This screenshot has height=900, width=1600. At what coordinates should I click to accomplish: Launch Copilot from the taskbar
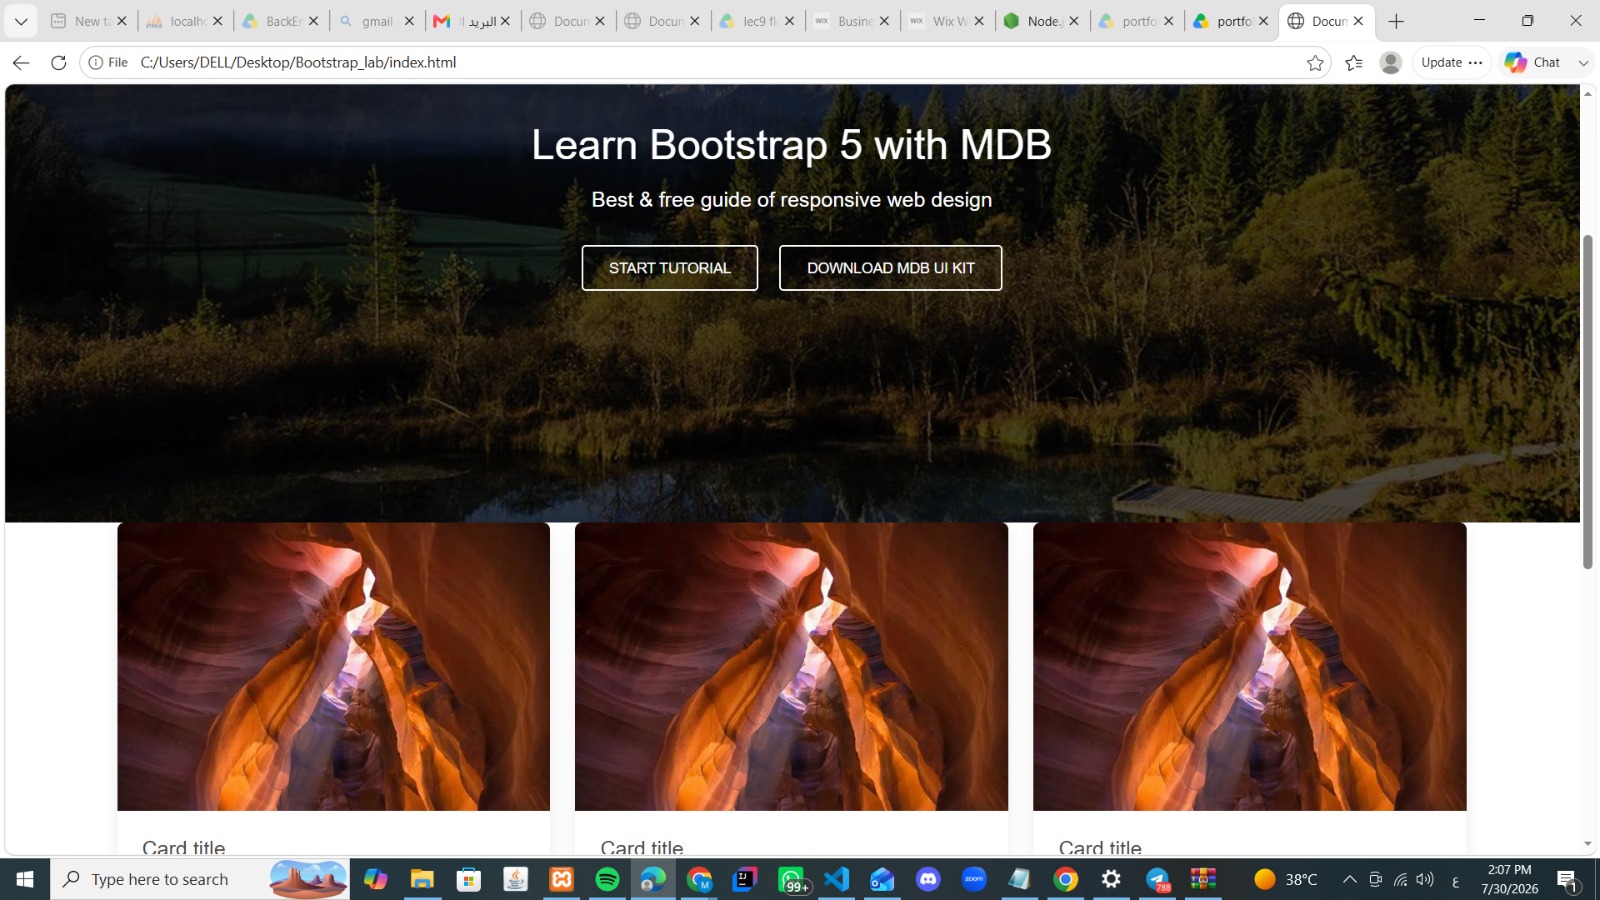point(376,879)
